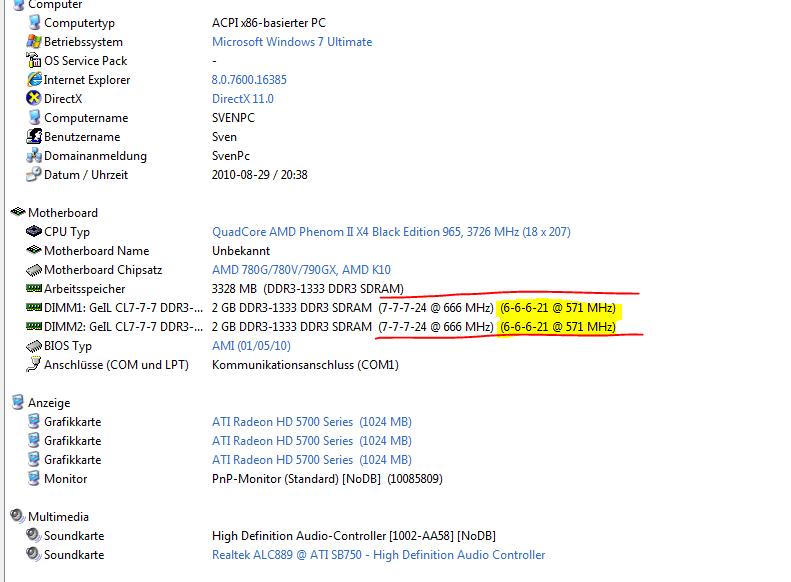Select the Domainanmeldung label

click(95, 156)
